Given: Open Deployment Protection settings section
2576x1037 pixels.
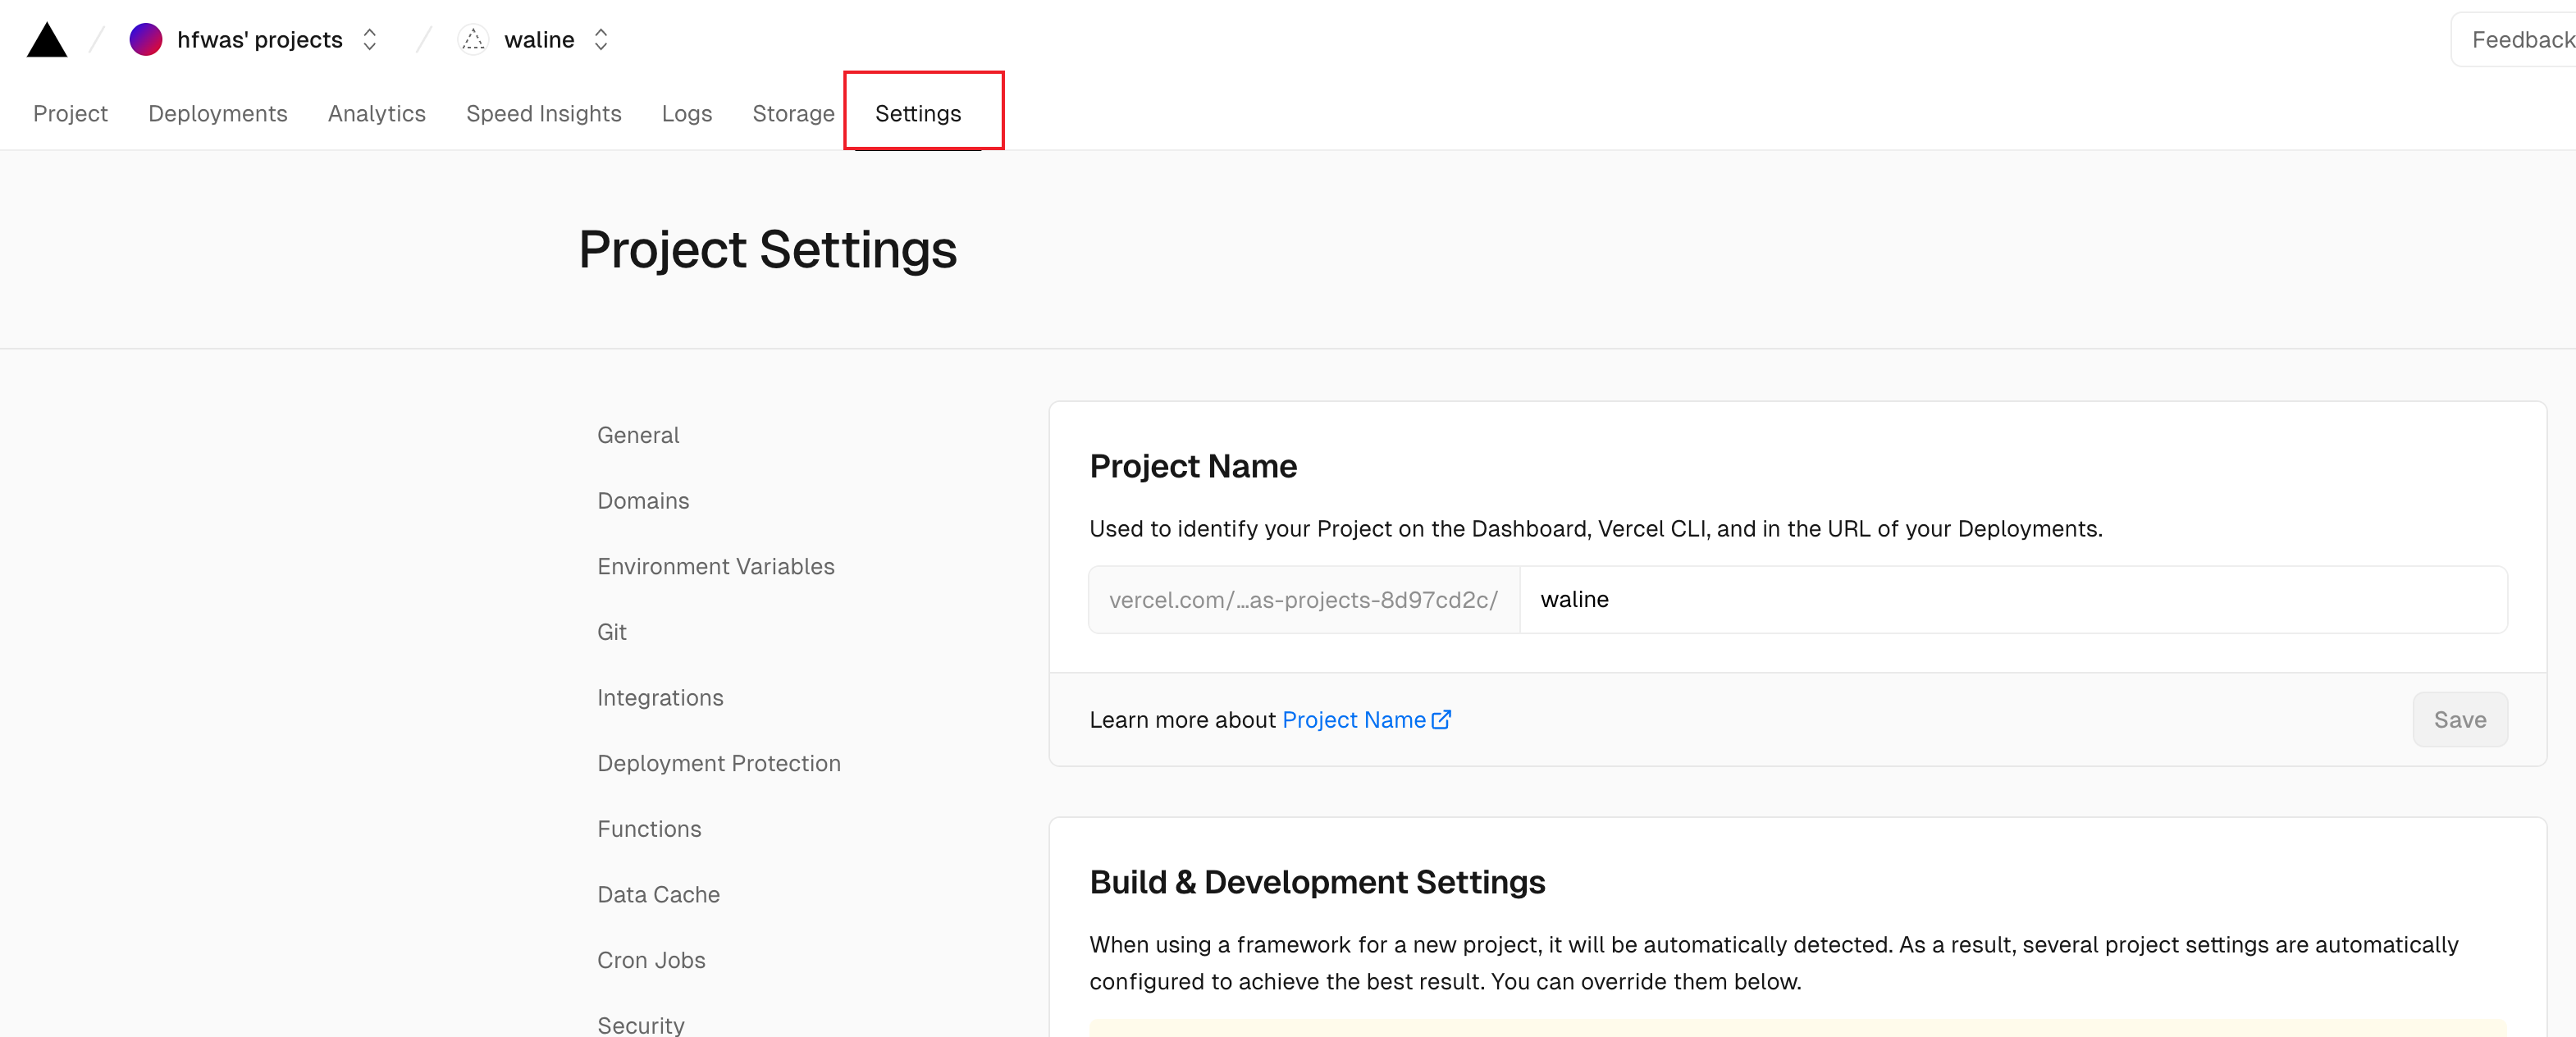Looking at the screenshot, I should tap(718, 764).
